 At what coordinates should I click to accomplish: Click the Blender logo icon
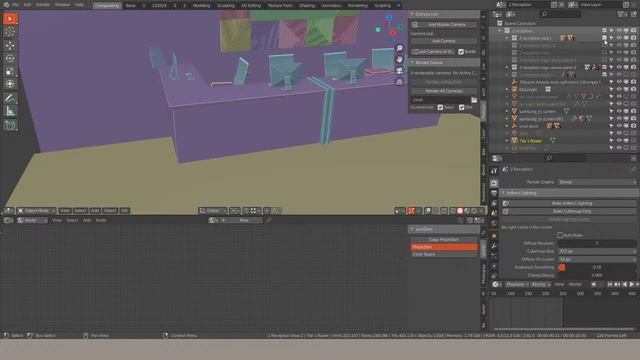pos(6,5)
